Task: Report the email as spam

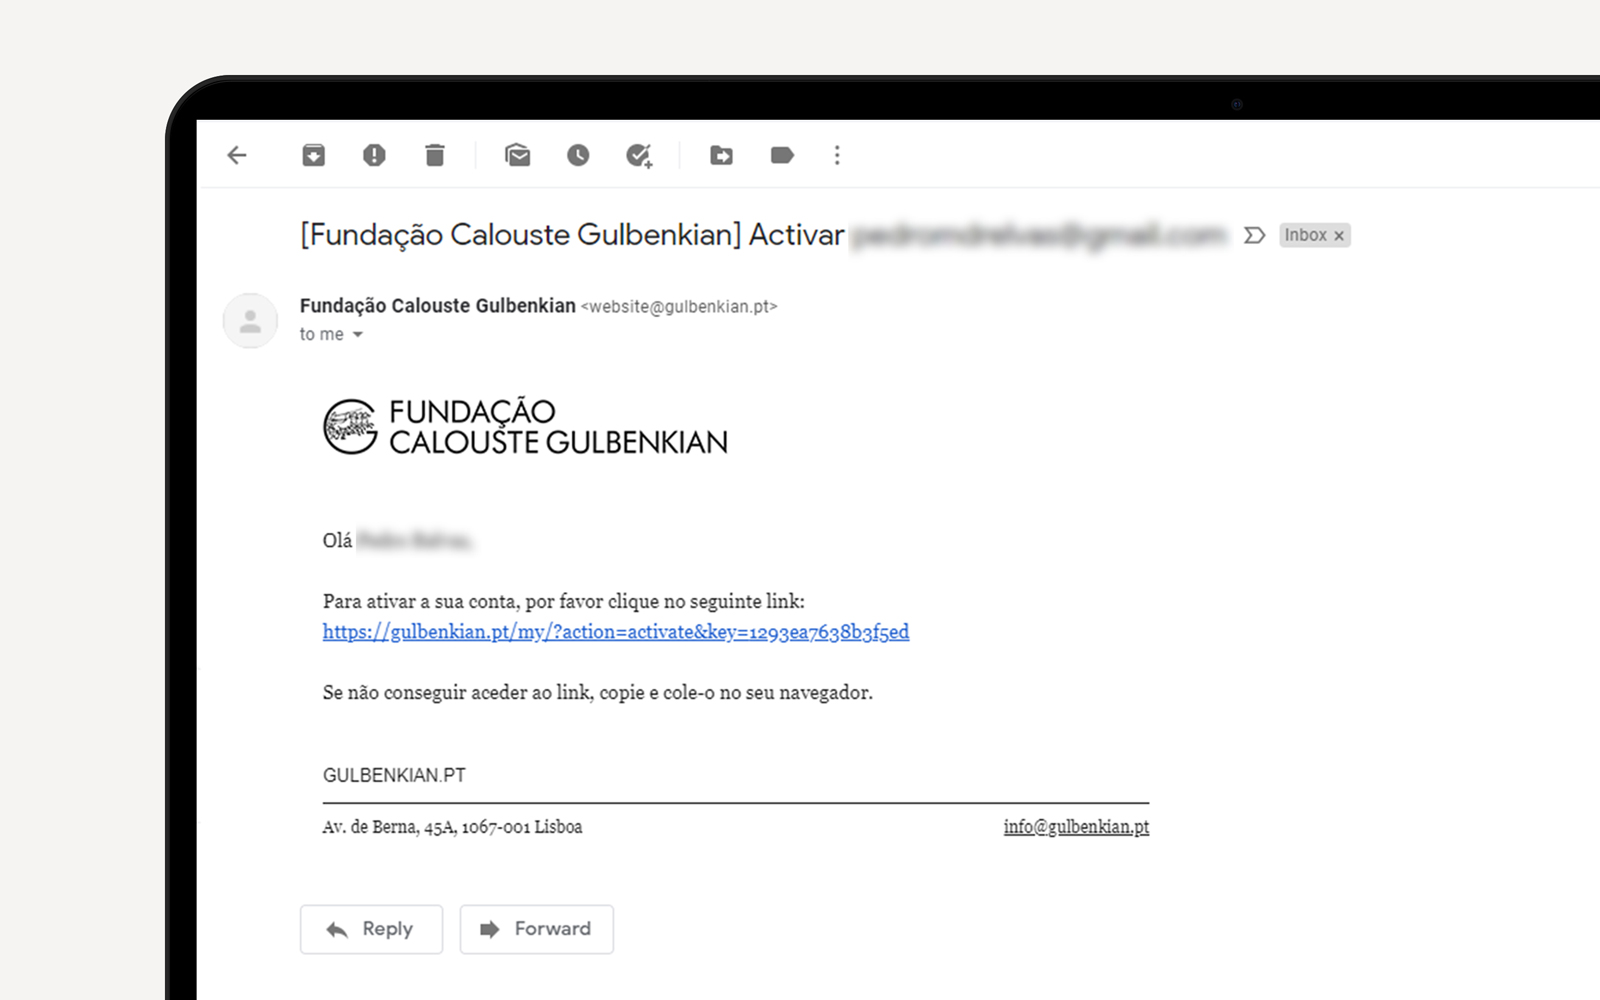Action: click(x=374, y=155)
